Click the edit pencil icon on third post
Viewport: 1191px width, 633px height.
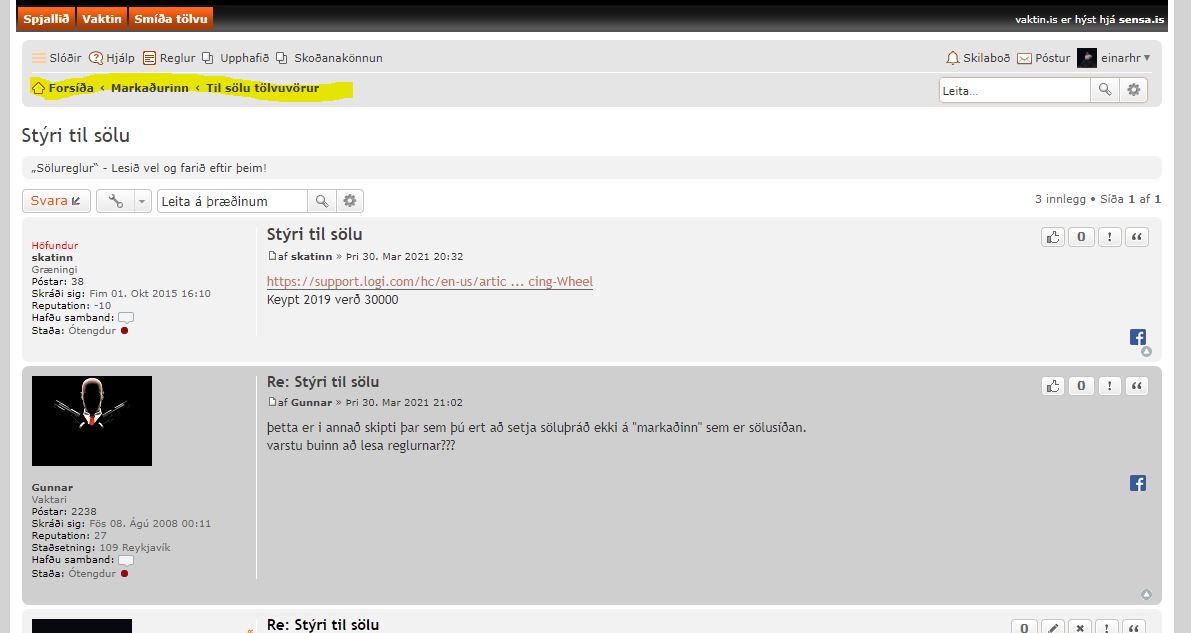[x=1052, y=628]
